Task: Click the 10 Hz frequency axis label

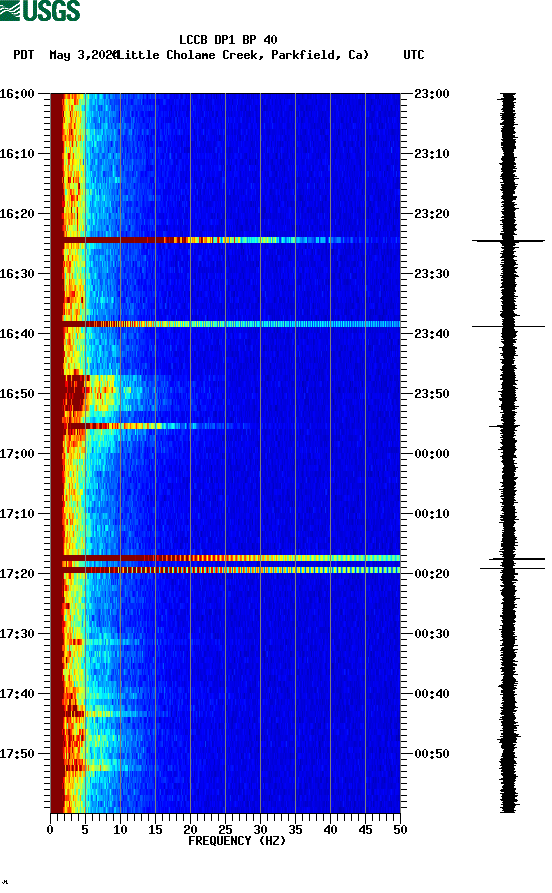Action: point(120,830)
